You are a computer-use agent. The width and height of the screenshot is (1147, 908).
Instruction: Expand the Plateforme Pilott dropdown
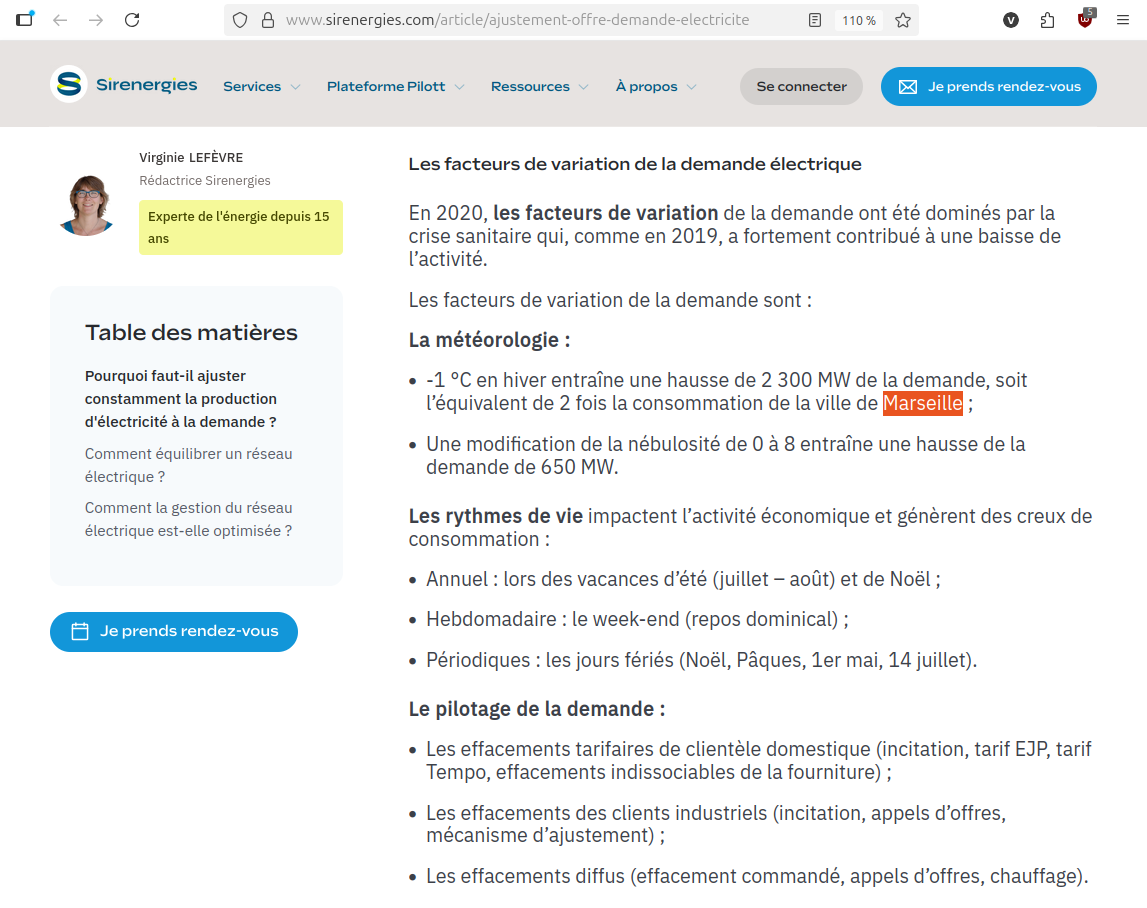(395, 87)
